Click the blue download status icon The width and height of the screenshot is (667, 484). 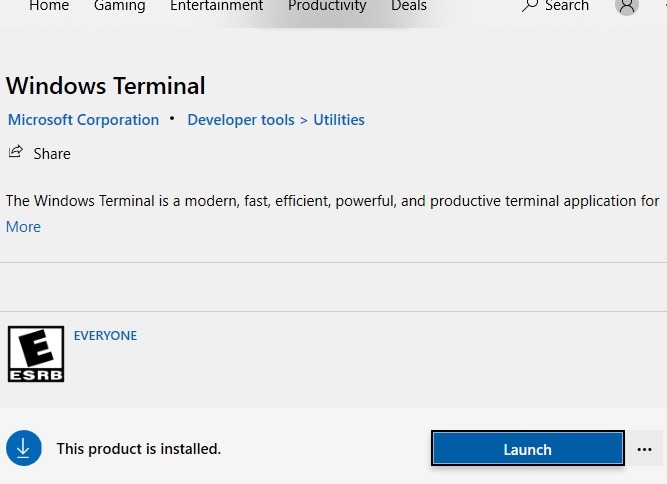pyautogui.click(x=24, y=448)
